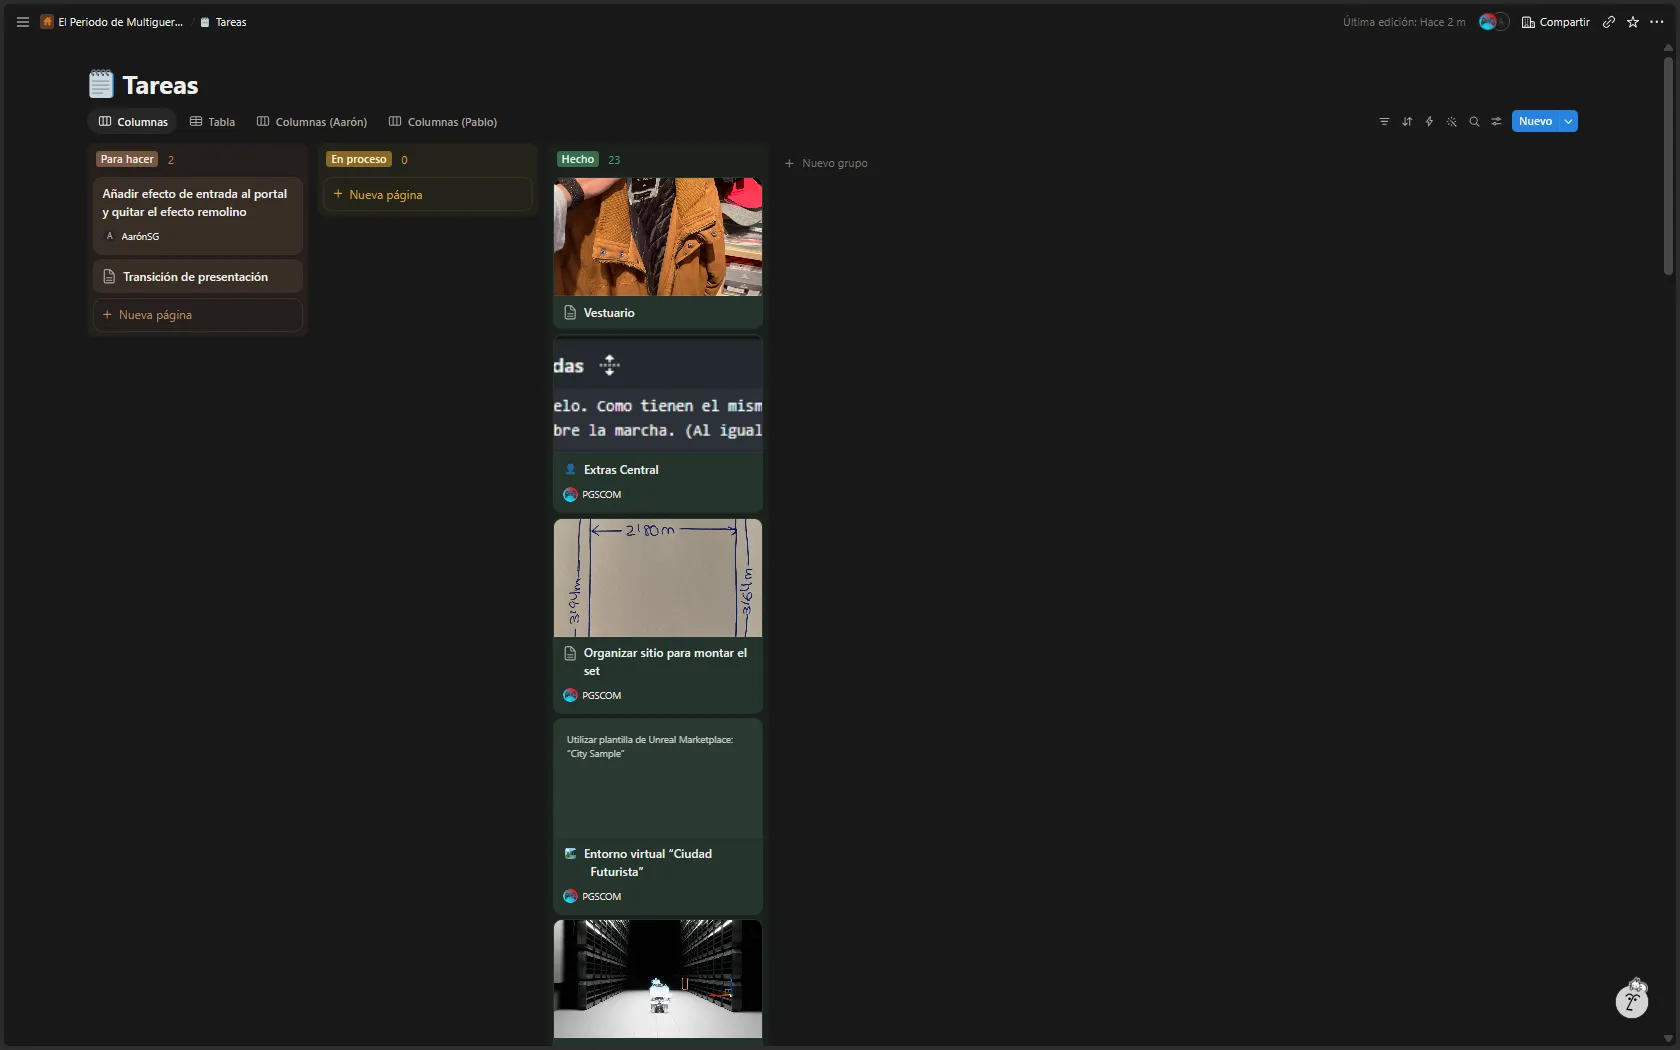Open the Tareas breadcrumb link
The image size is (1680, 1050).
(x=223, y=22)
